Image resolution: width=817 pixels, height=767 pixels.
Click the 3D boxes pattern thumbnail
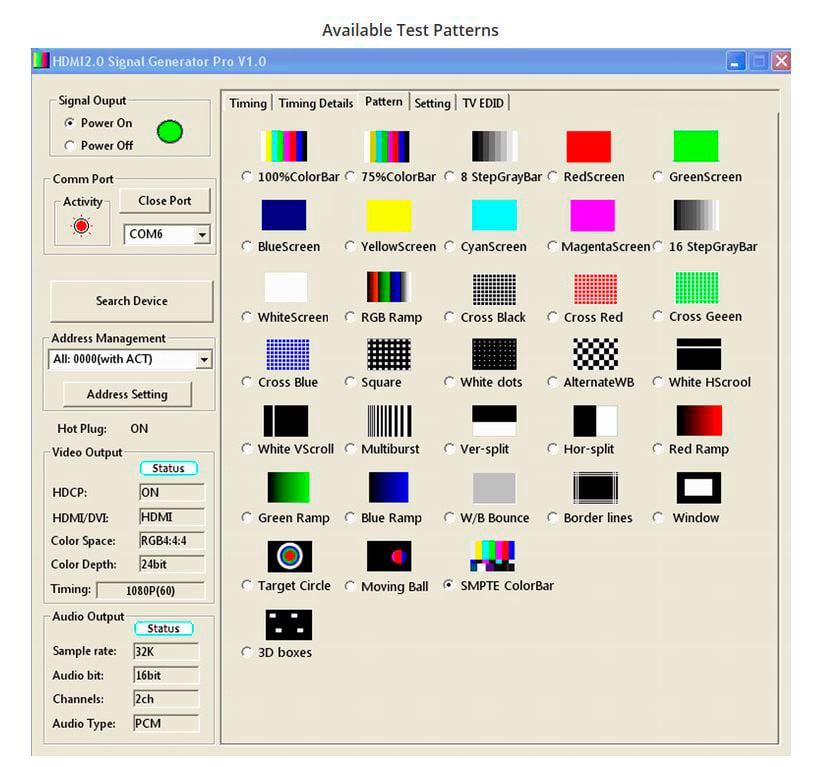pos(289,625)
